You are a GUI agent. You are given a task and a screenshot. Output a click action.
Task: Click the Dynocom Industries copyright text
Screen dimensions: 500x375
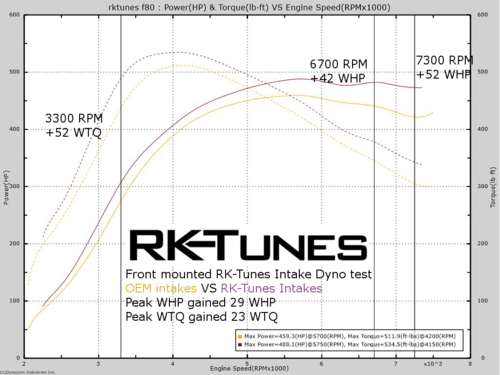28,372
